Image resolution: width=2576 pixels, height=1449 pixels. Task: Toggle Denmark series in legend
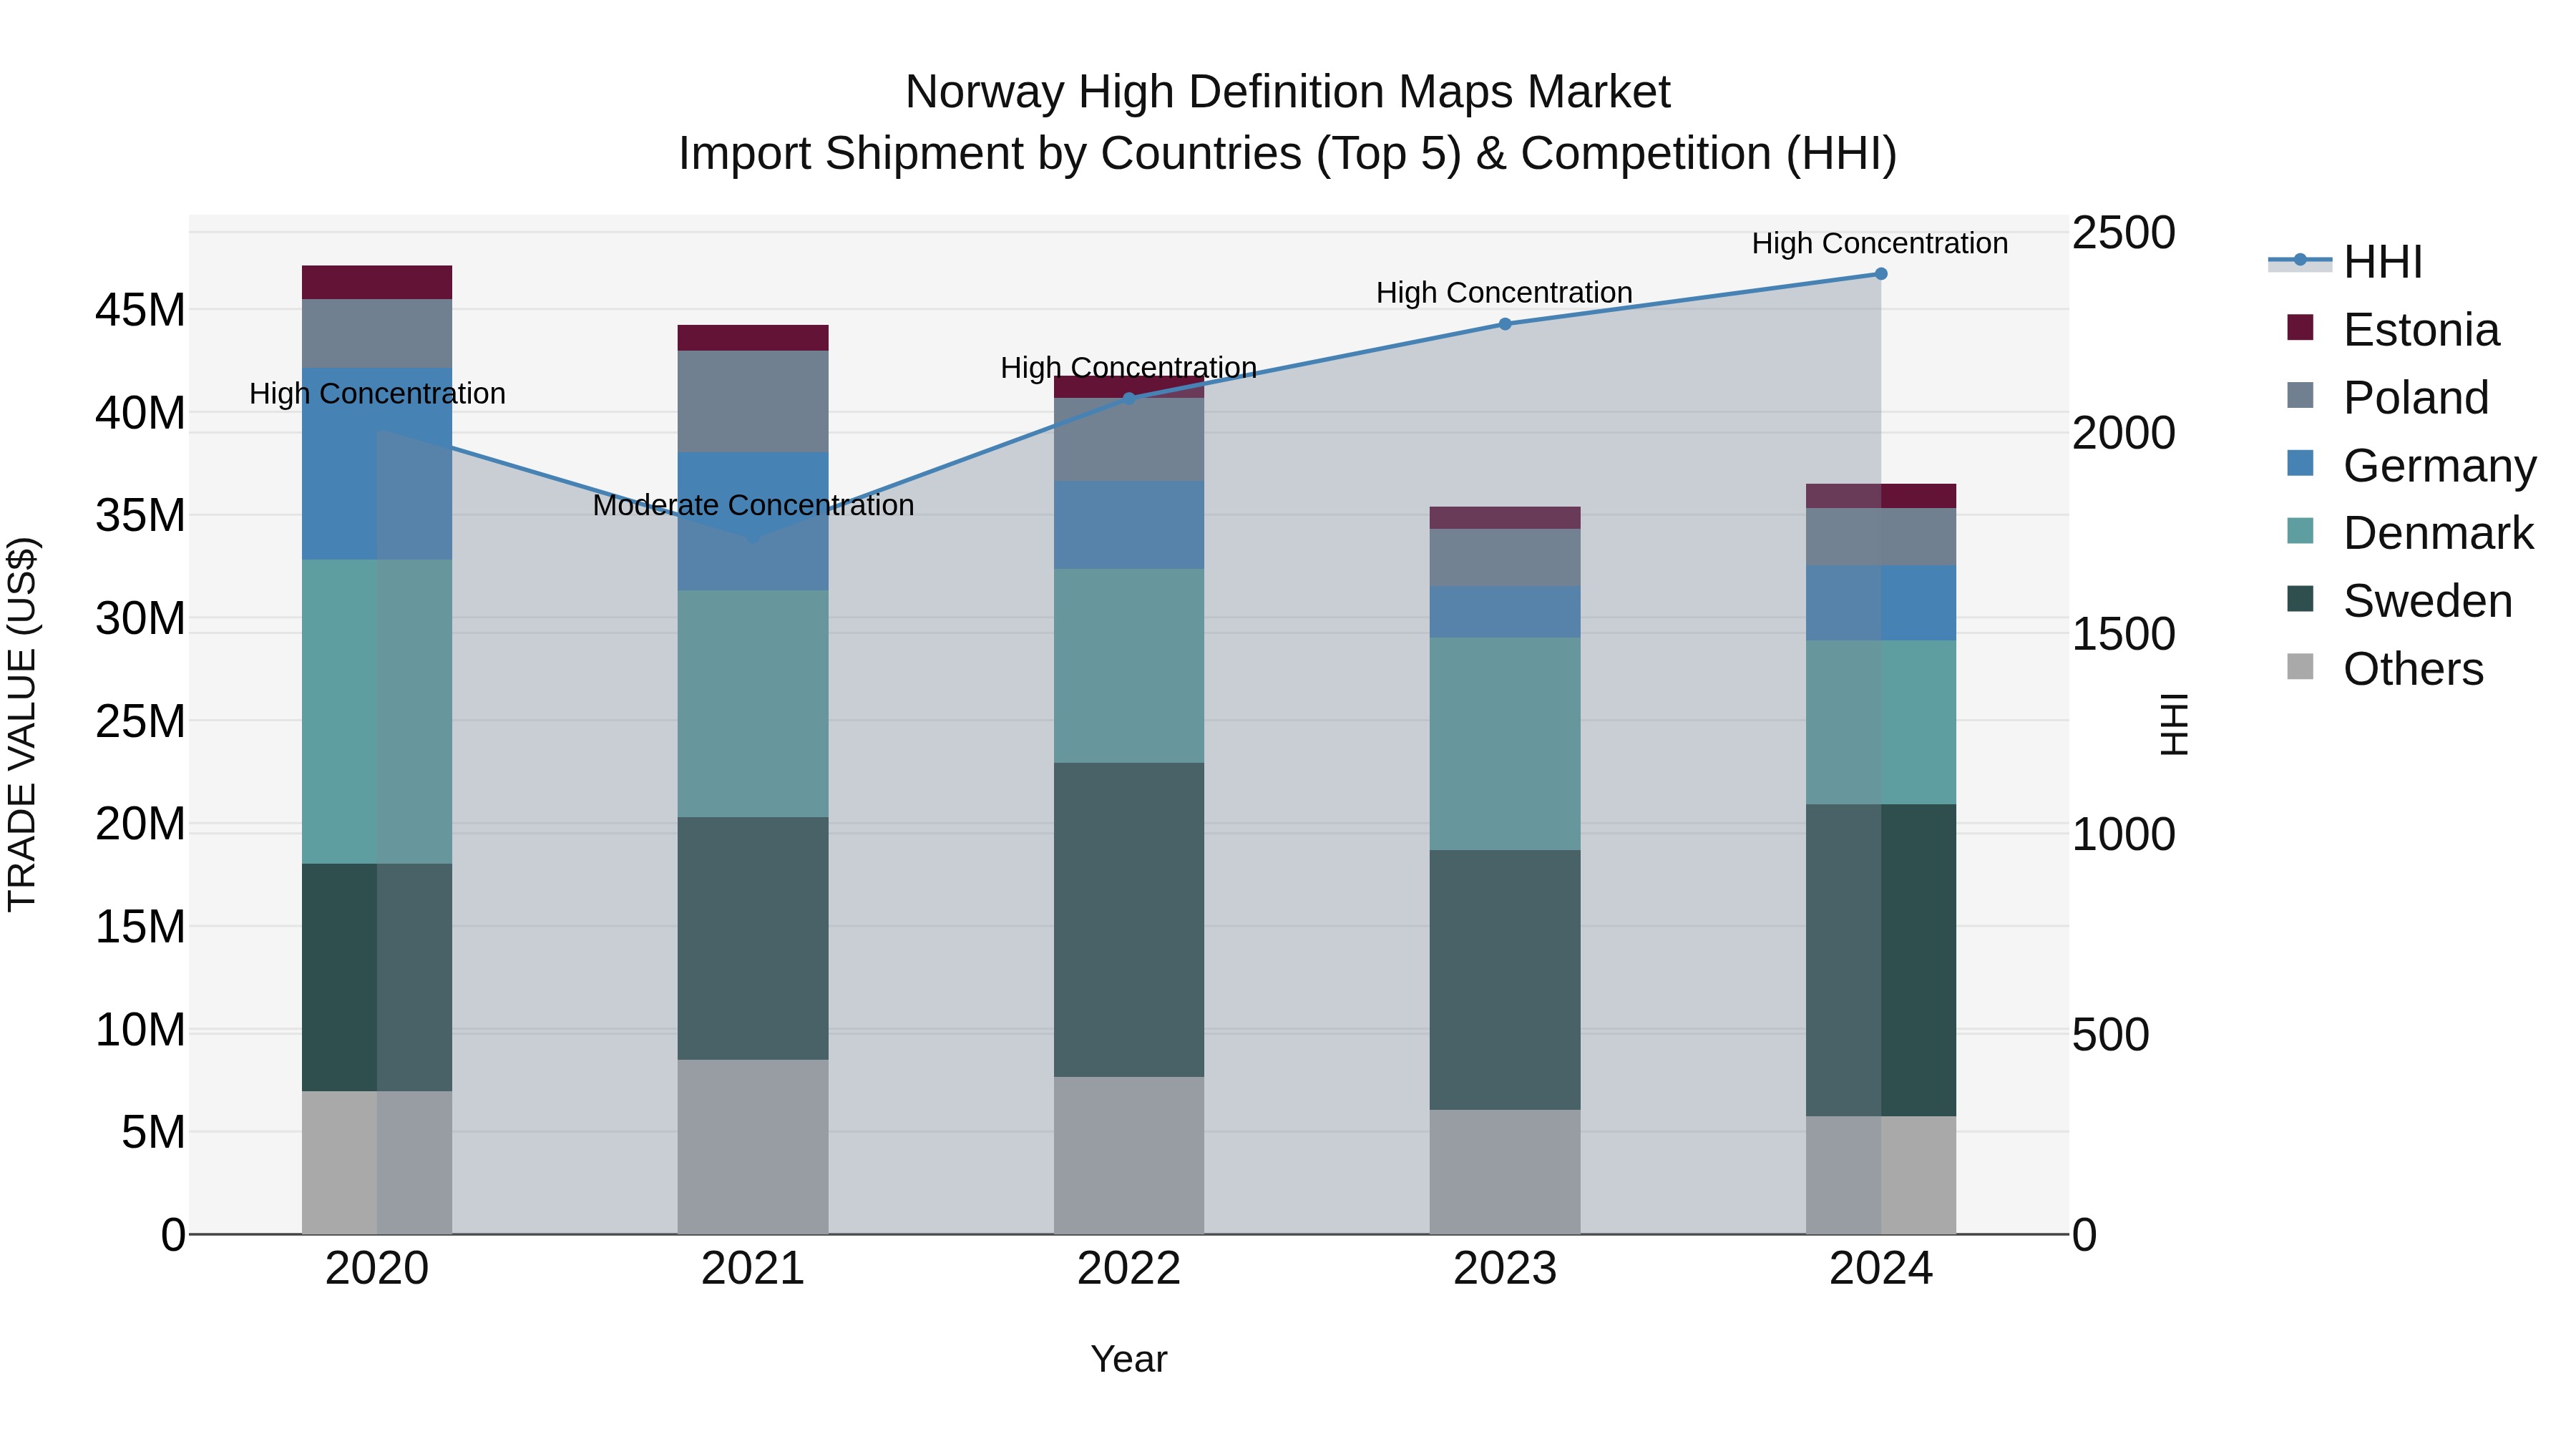[2410, 533]
